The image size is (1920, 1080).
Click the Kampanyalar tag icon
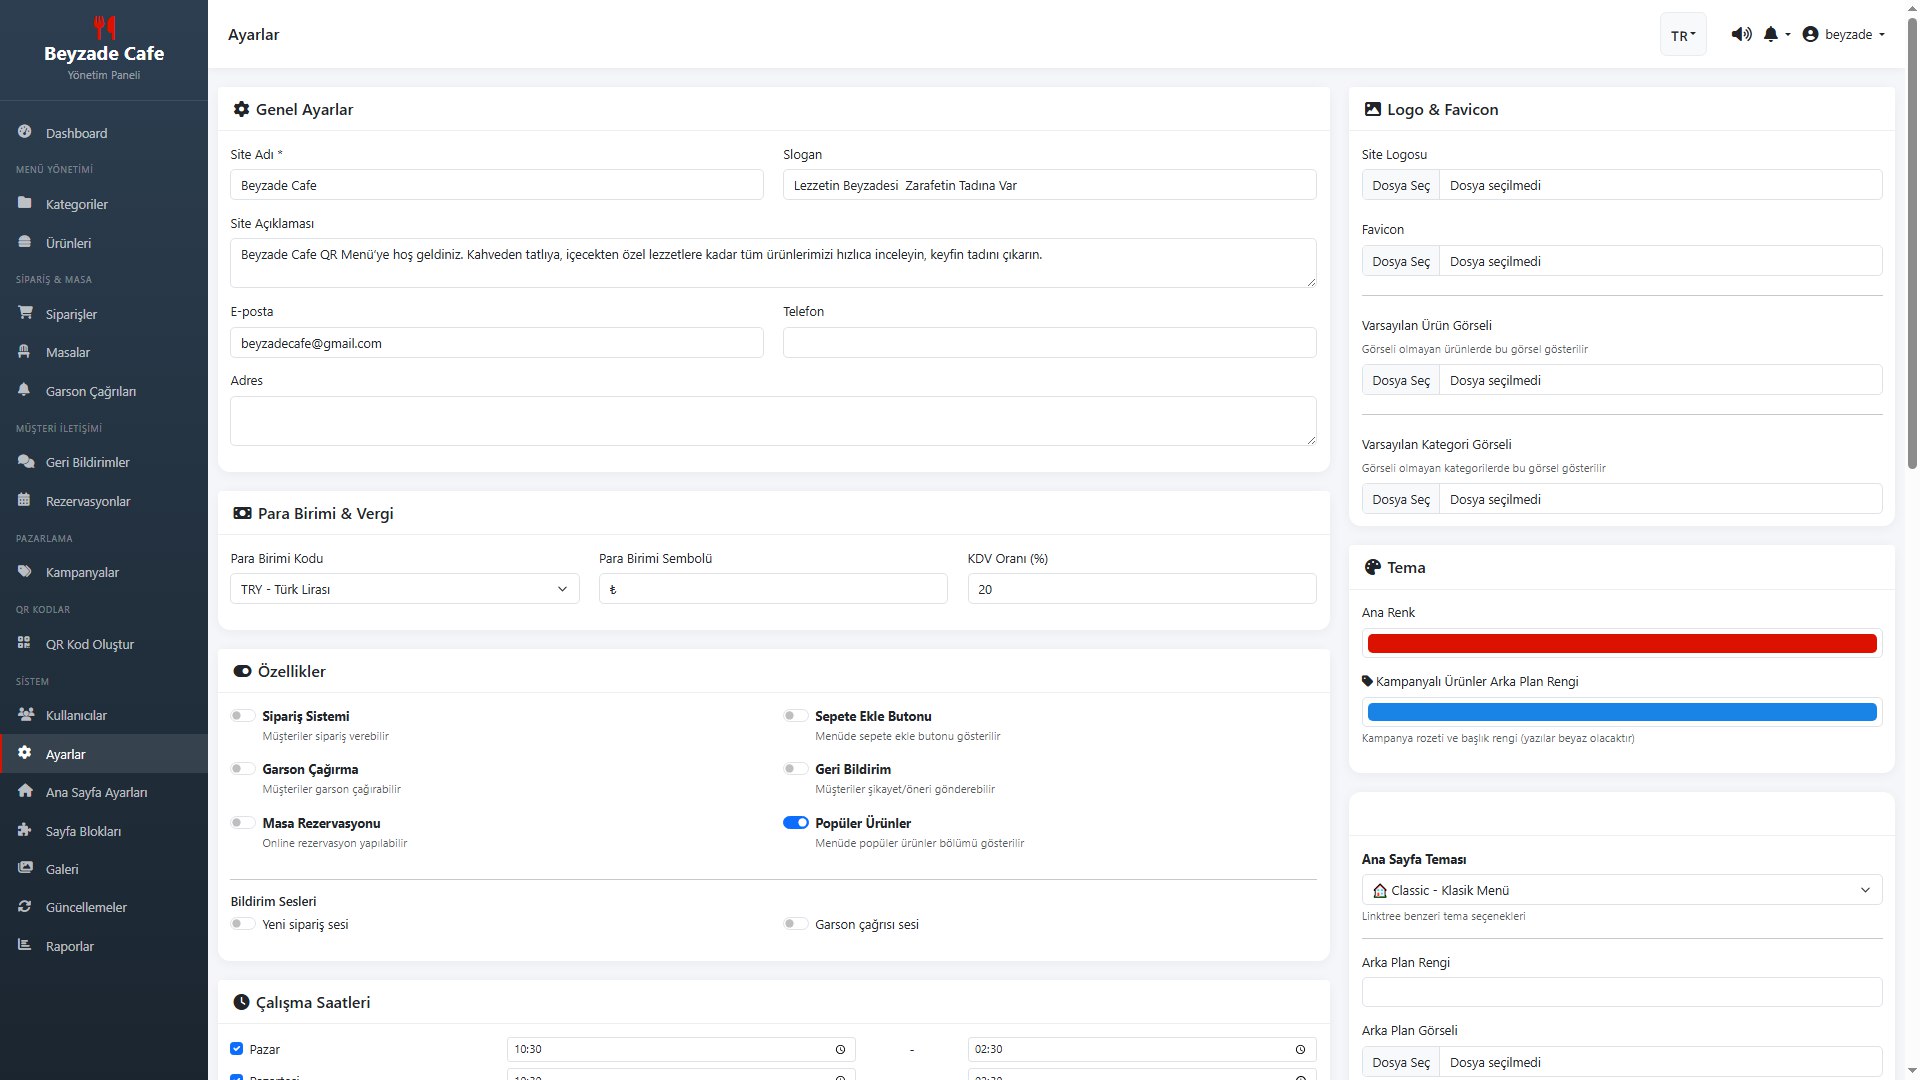point(24,571)
